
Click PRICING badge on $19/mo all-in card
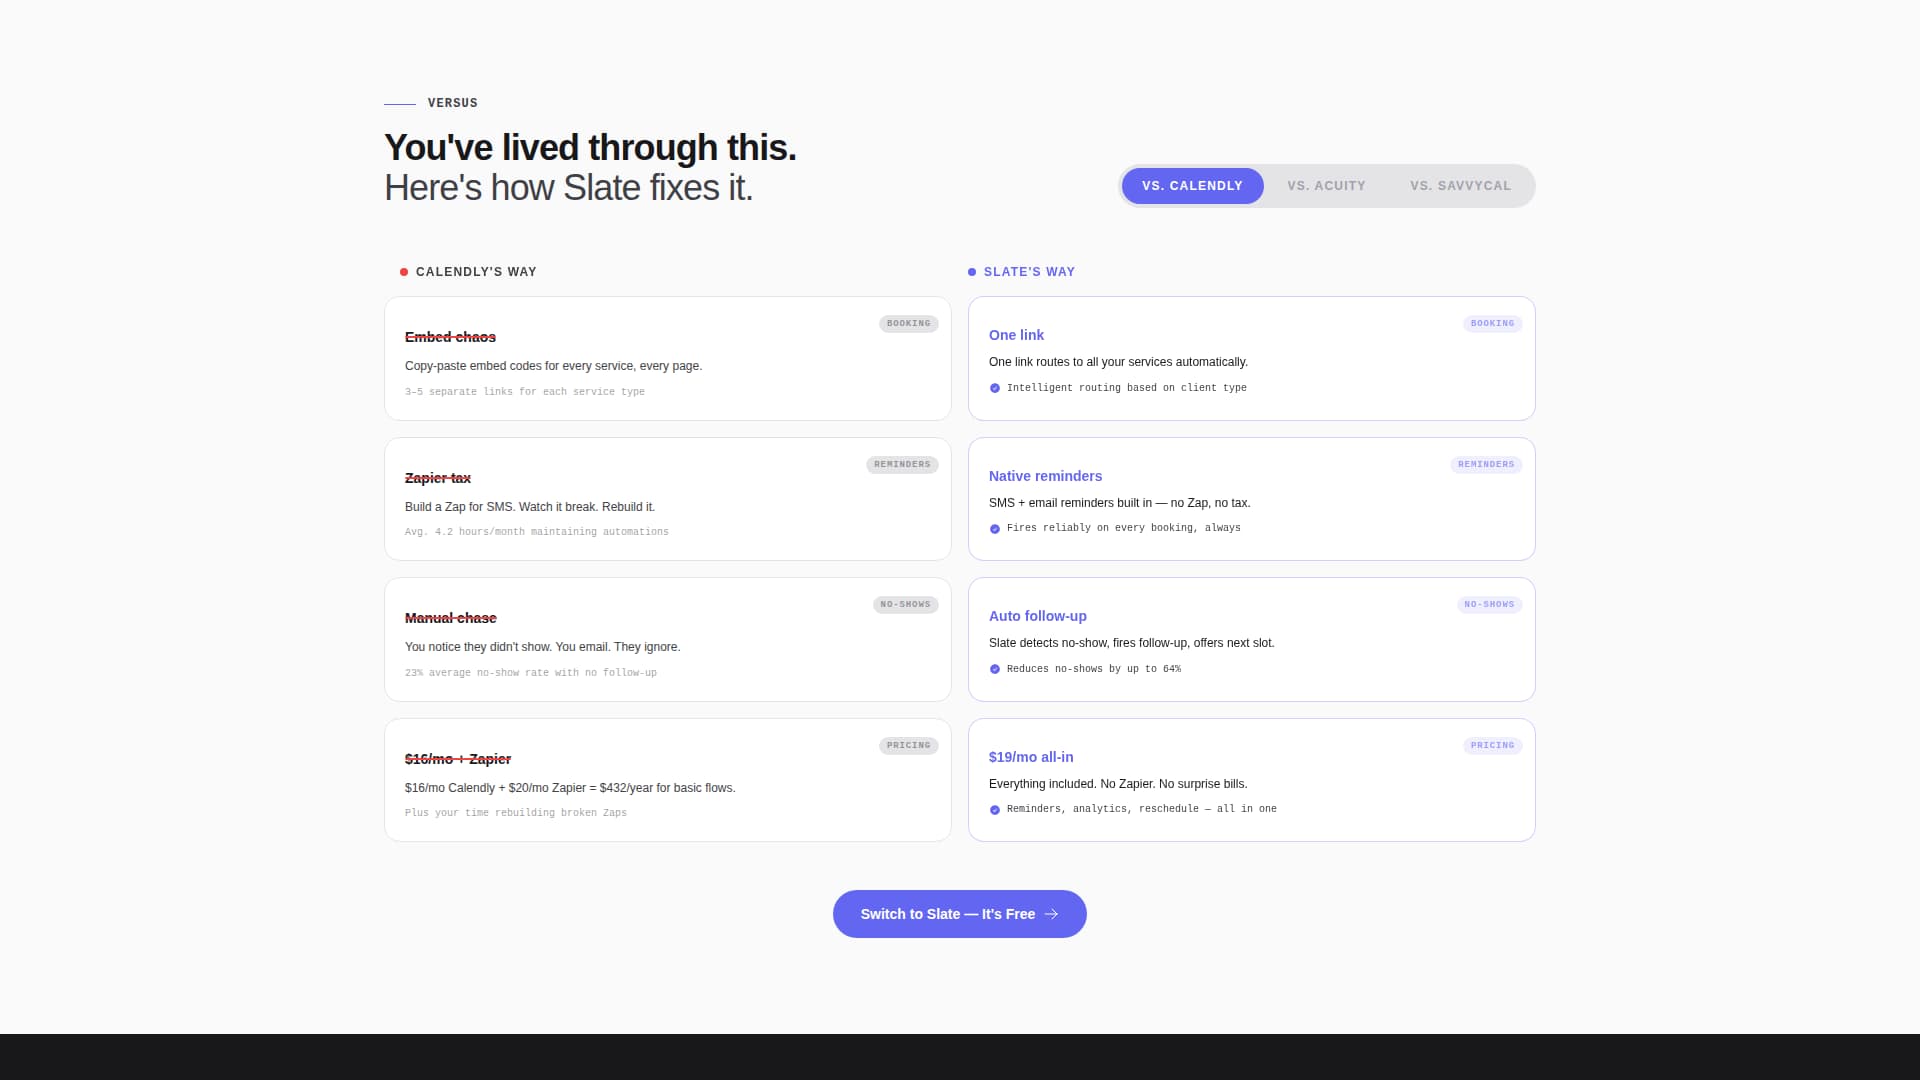[x=1492, y=746]
